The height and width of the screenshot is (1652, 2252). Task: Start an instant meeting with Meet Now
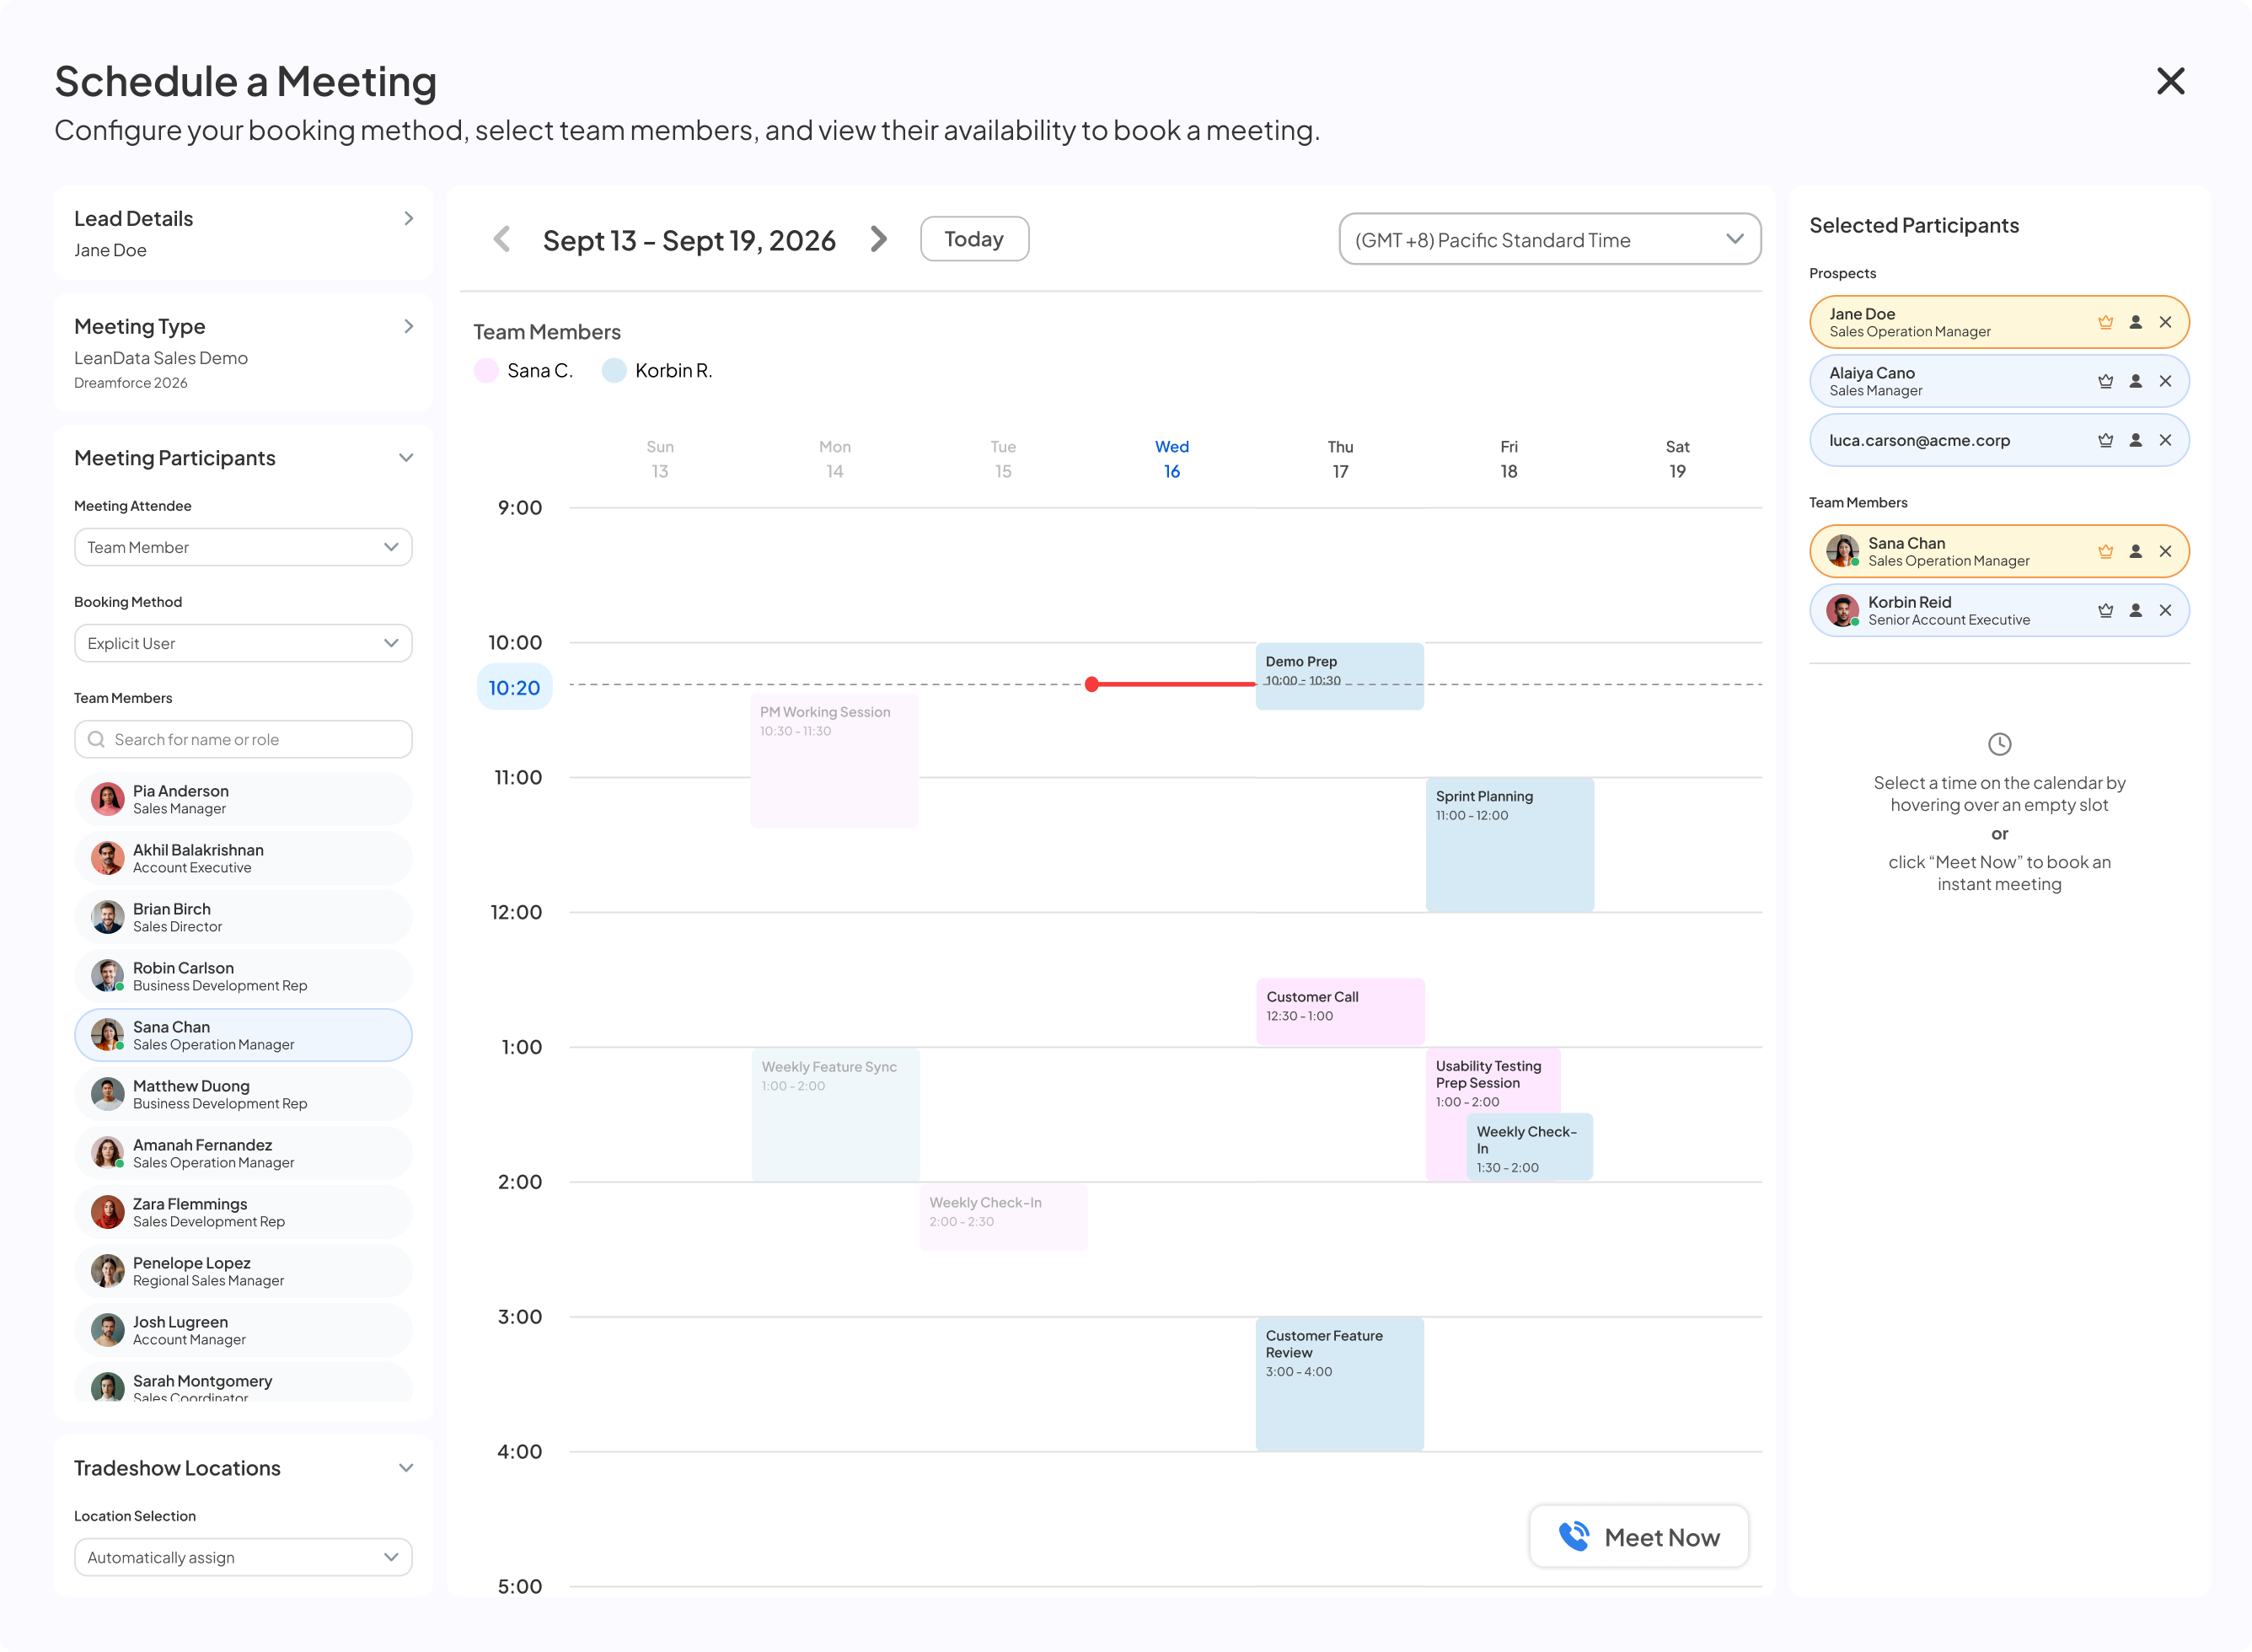tap(1639, 1537)
